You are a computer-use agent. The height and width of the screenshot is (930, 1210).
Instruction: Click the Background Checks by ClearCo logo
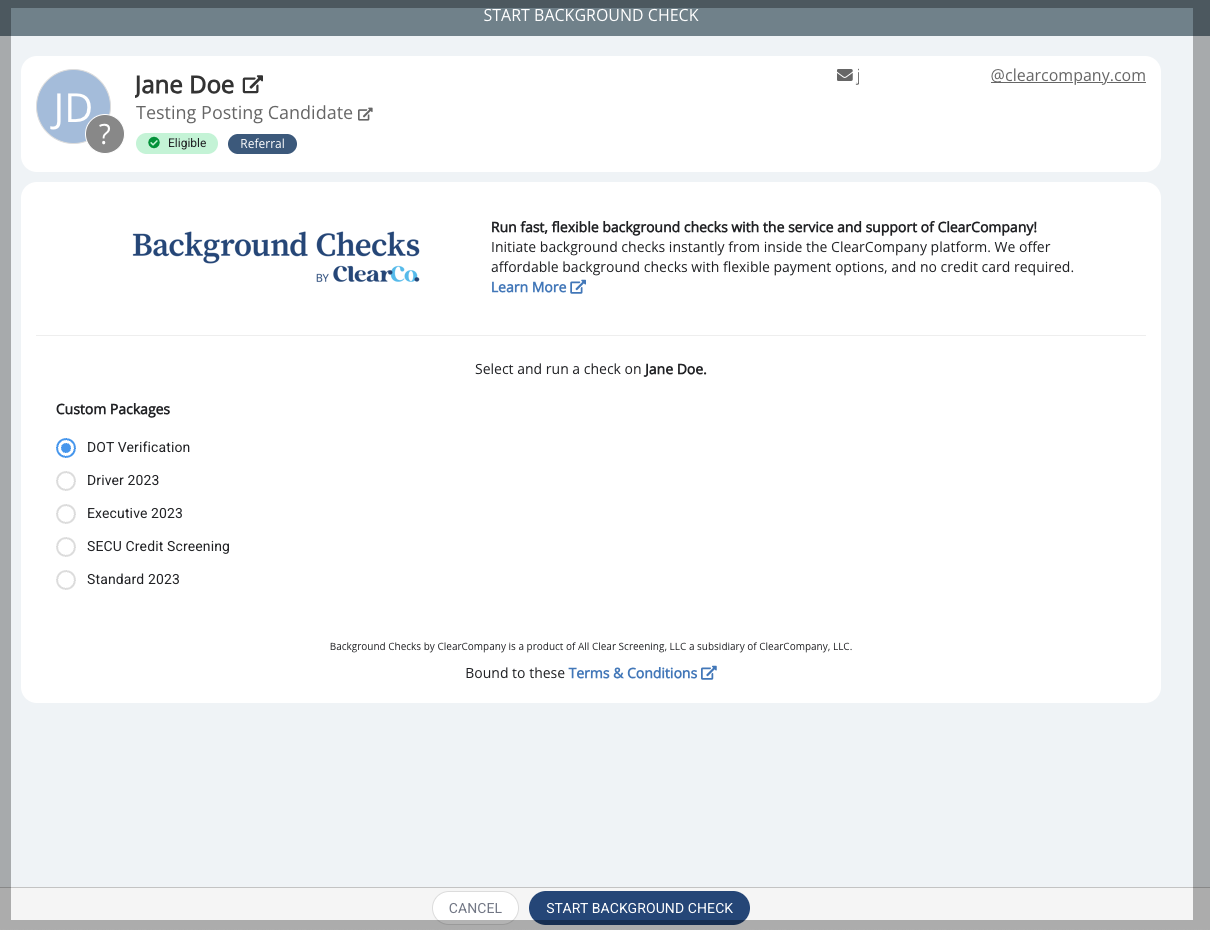[x=276, y=256]
